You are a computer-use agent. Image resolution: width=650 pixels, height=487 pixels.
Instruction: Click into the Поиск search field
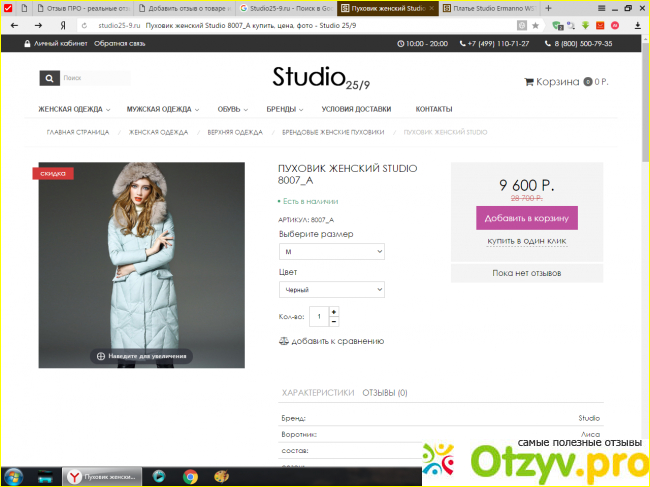[x=94, y=78]
